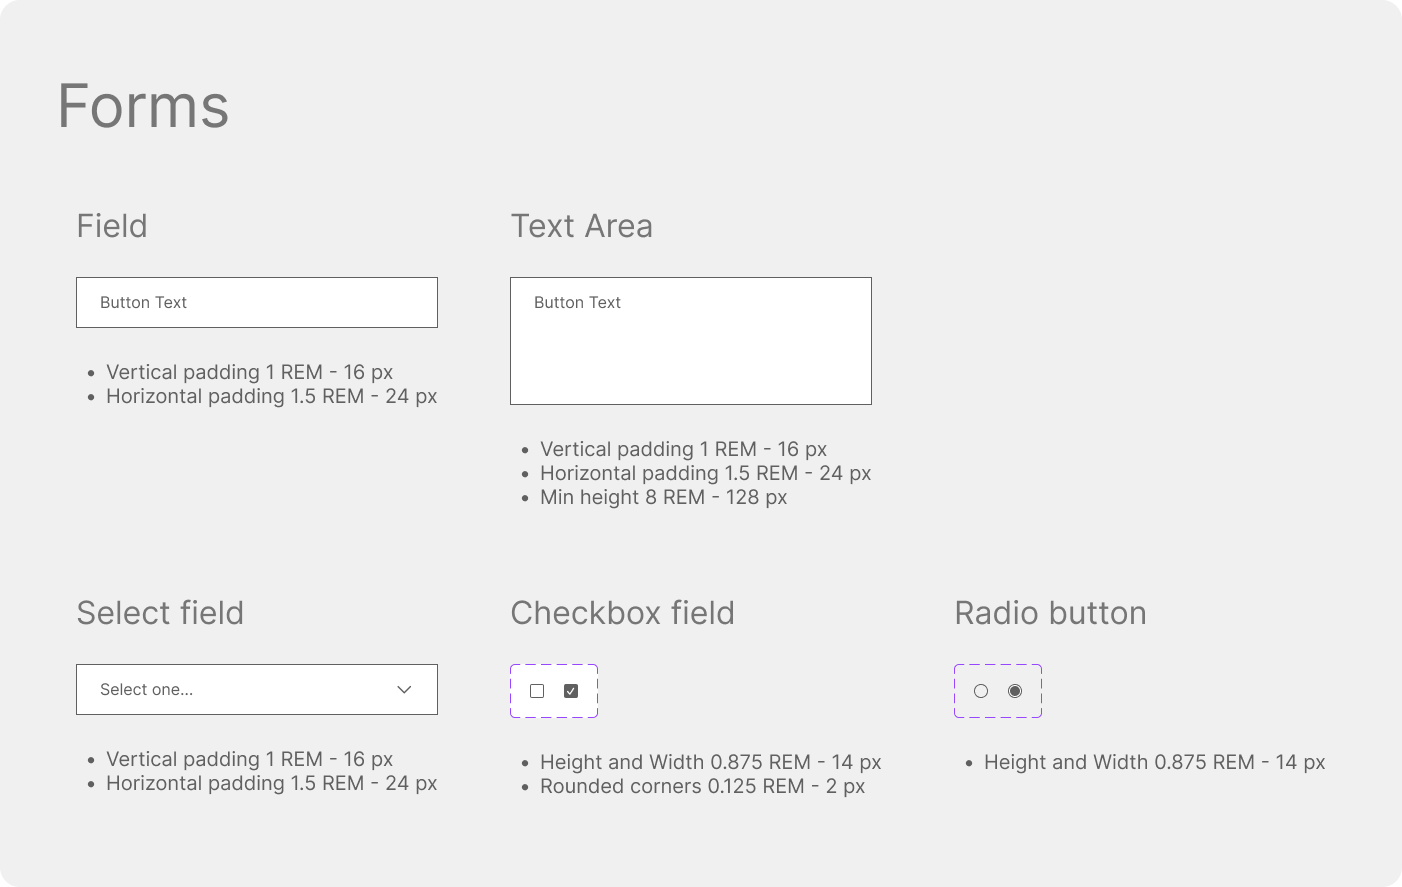Click Radio button 'Height and Width 0.875 REM' note
This screenshot has width=1402, height=887.
pos(1155,762)
